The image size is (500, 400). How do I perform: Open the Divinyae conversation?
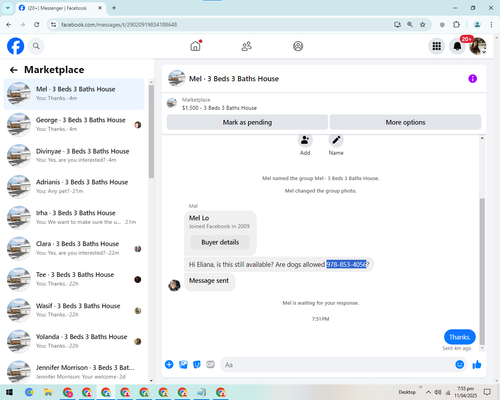(74, 155)
